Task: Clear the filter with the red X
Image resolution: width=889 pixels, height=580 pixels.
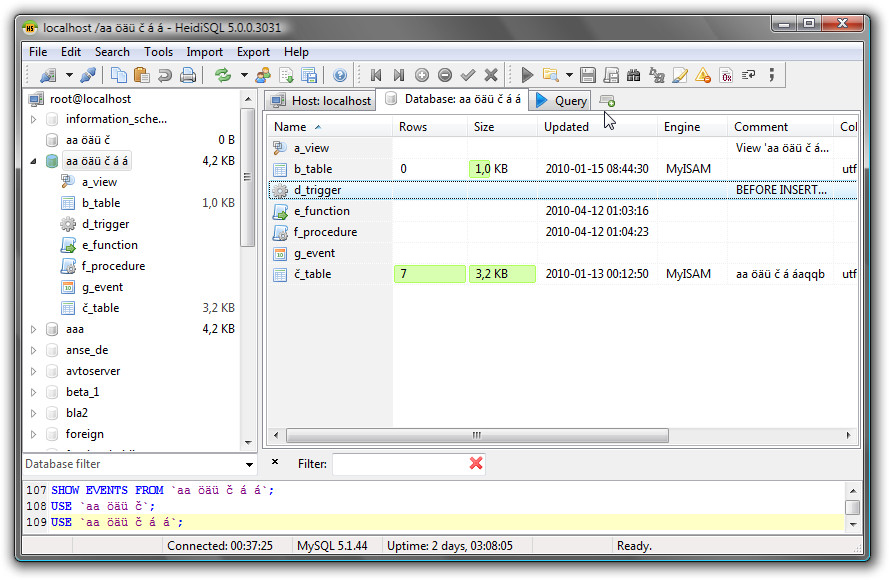Action: [x=476, y=463]
